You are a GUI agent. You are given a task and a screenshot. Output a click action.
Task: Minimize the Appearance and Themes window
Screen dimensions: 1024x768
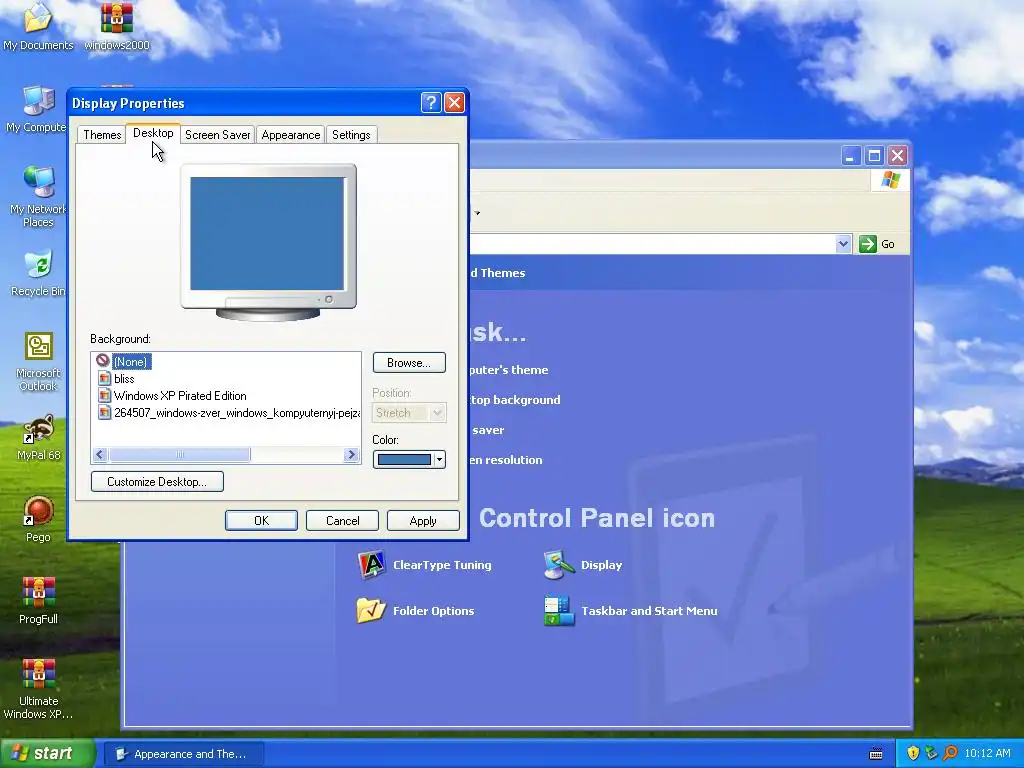point(851,155)
